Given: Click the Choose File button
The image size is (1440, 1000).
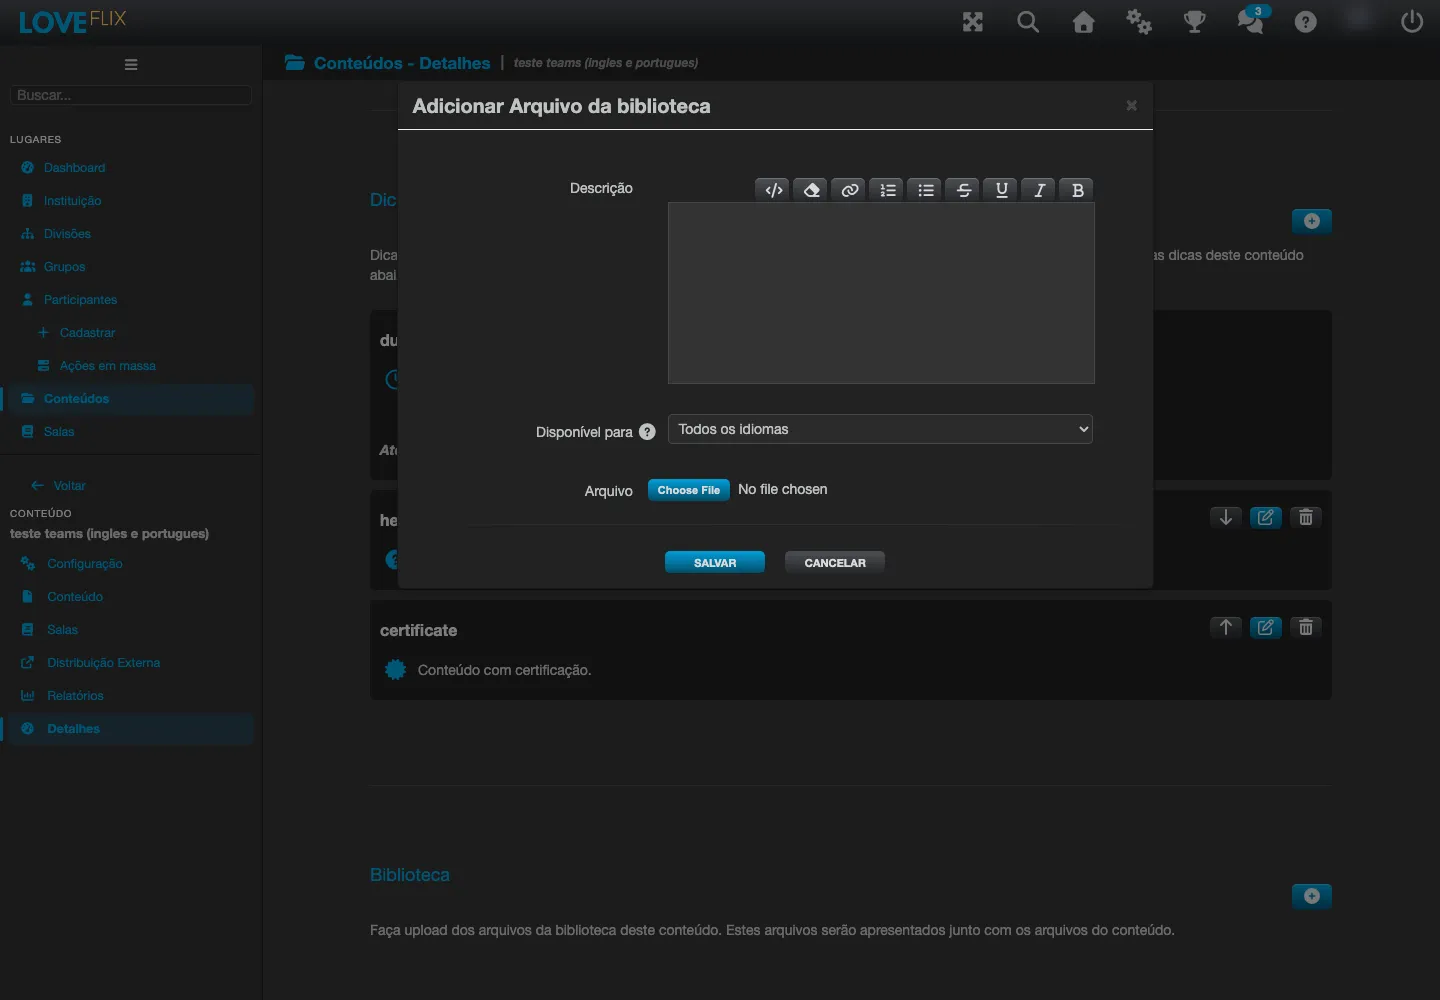Looking at the screenshot, I should pos(689,490).
